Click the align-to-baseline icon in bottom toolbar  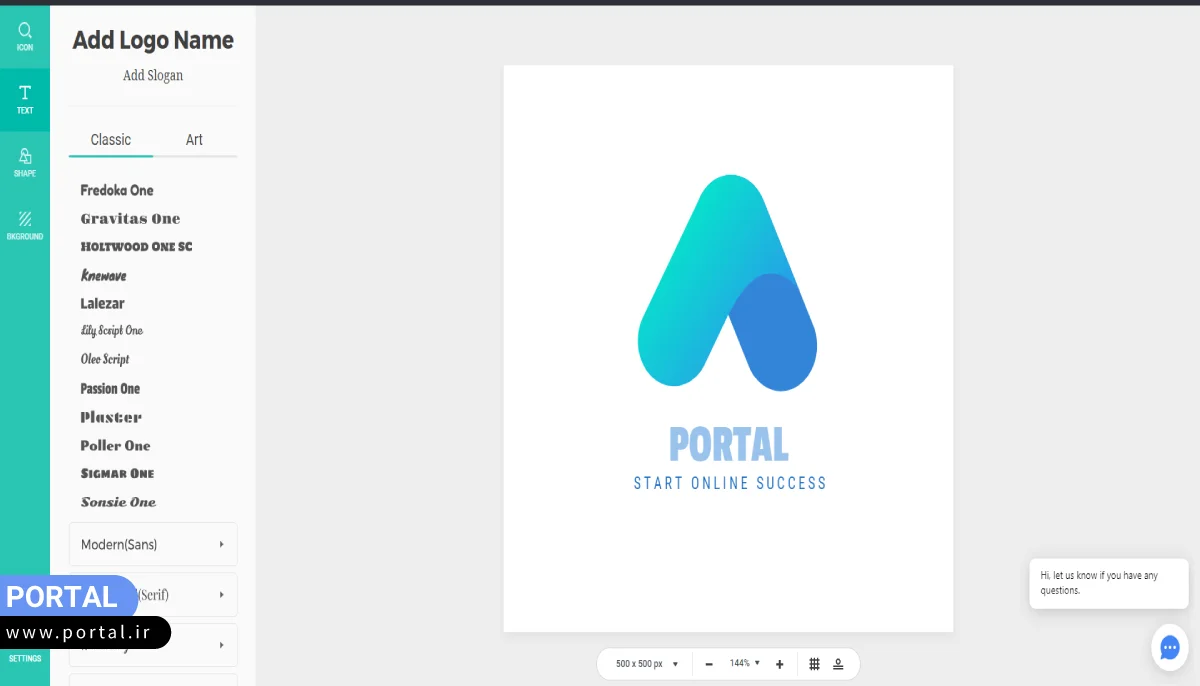tap(838, 664)
